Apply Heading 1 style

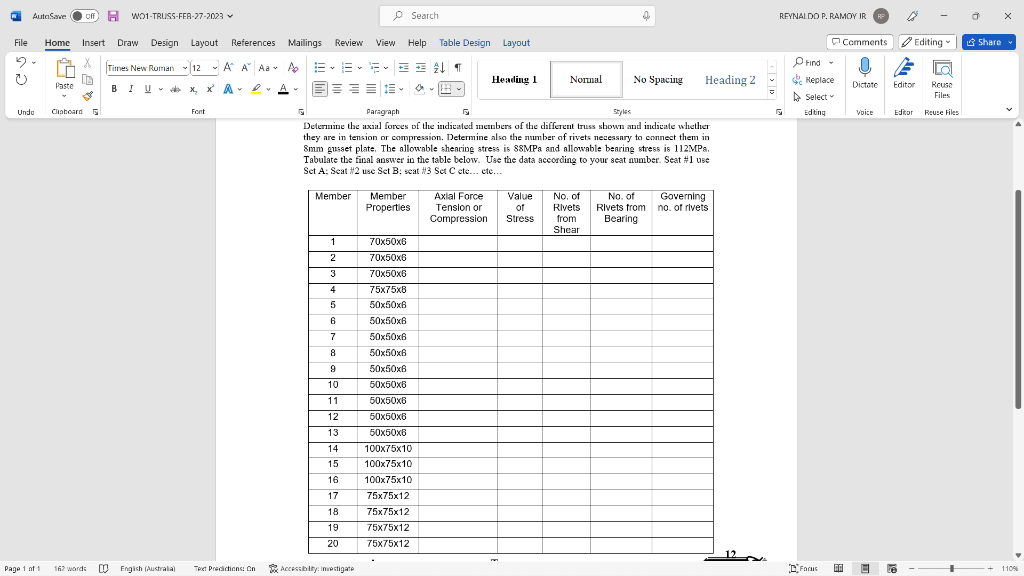coord(514,80)
